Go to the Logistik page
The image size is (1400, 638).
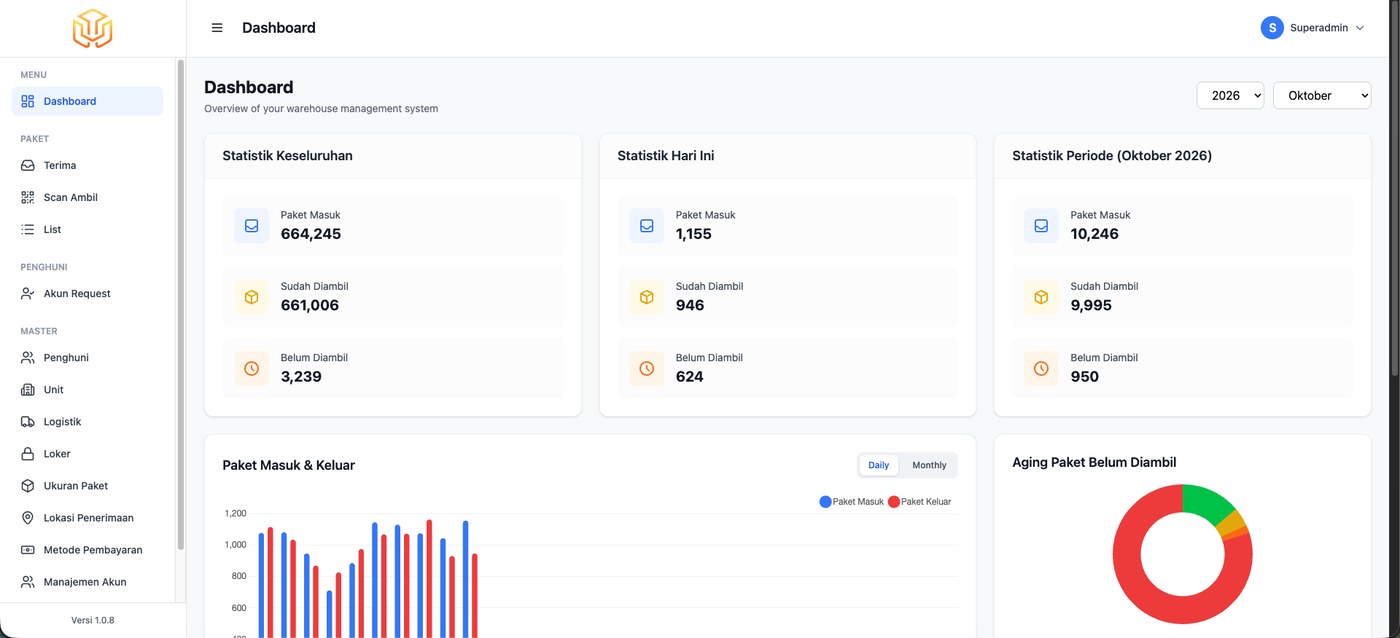(87, 421)
